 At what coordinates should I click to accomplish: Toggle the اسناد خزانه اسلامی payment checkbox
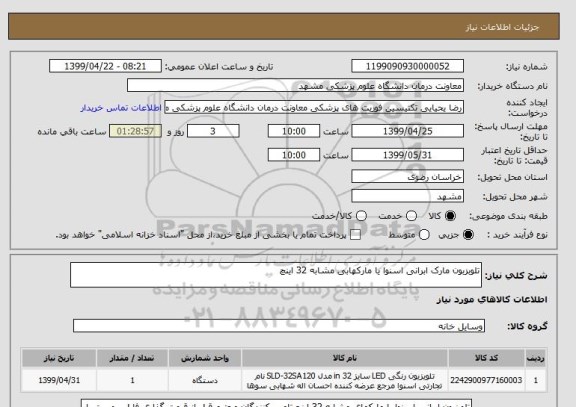(x=355, y=235)
